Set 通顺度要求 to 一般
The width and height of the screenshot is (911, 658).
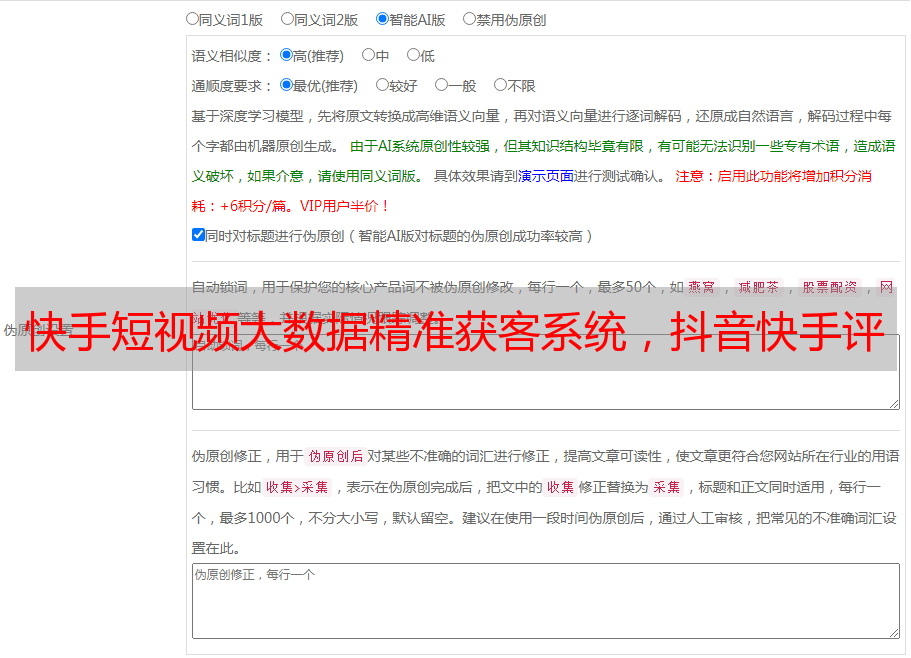click(x=442, y=85)
